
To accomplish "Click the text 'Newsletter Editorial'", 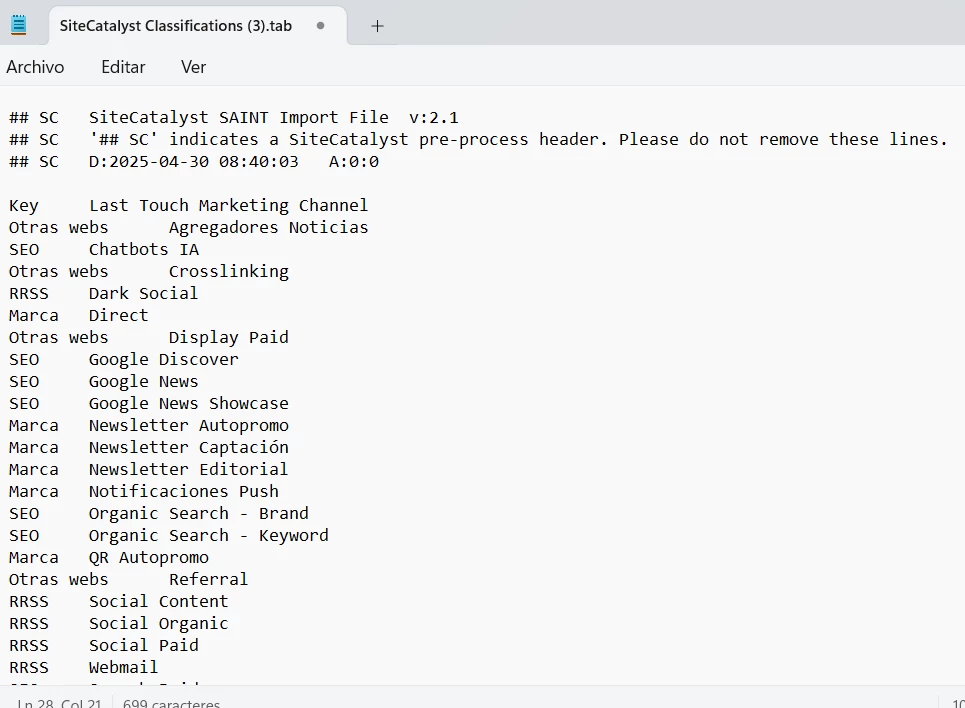I will 188,470.
